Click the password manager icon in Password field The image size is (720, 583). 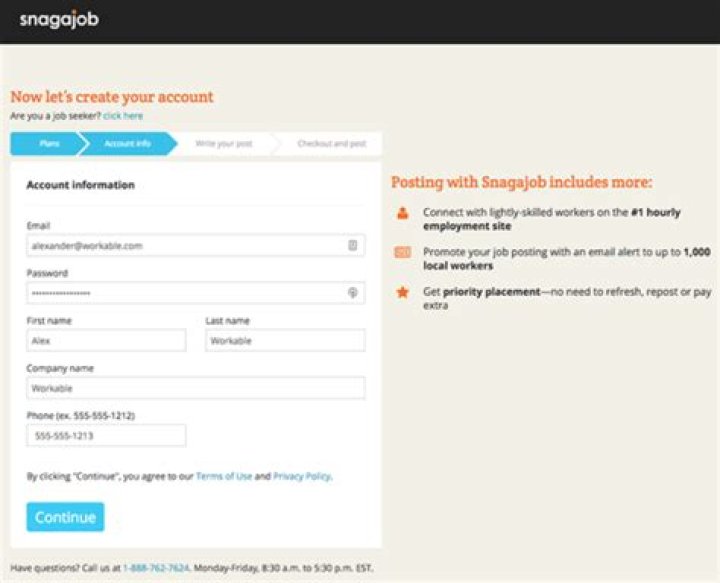coord(352,293)
